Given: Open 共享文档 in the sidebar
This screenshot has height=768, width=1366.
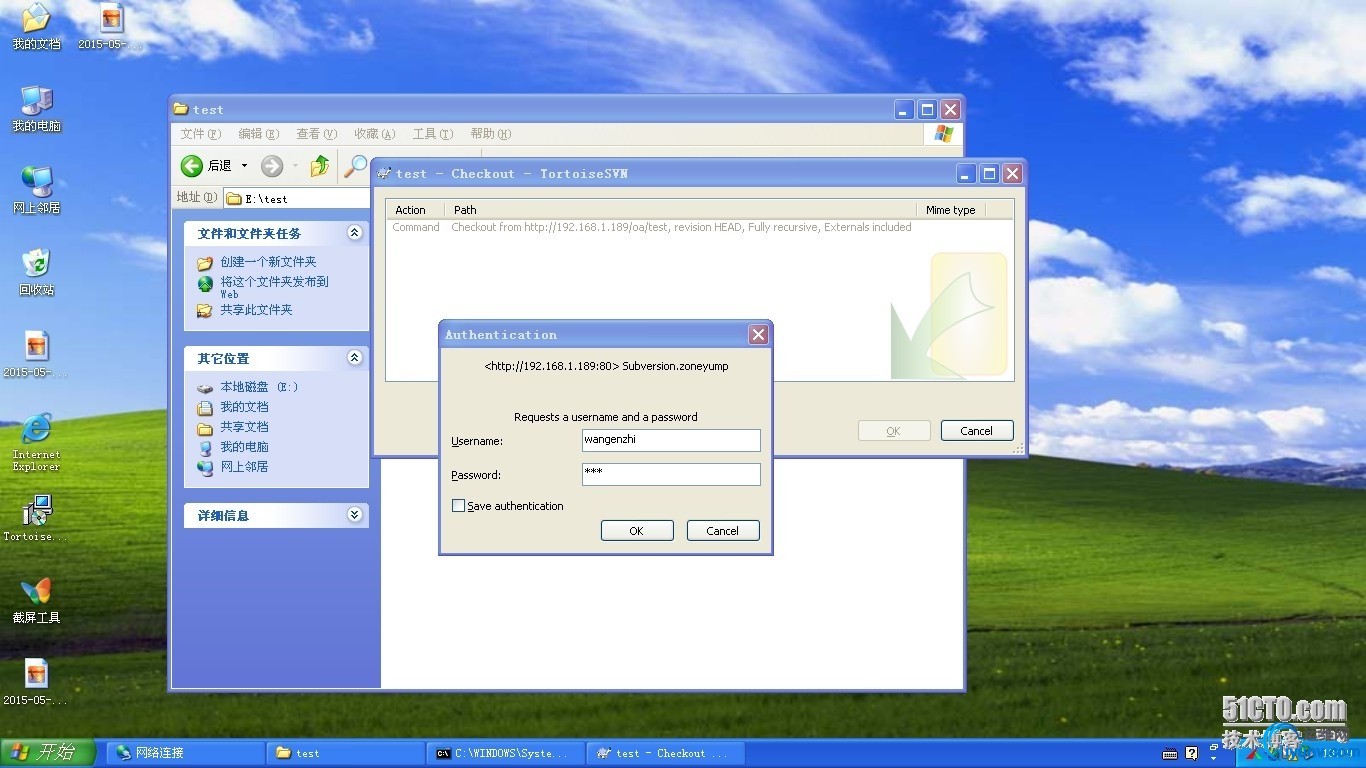Looking at the screenshot, I should tap(244, 427).
